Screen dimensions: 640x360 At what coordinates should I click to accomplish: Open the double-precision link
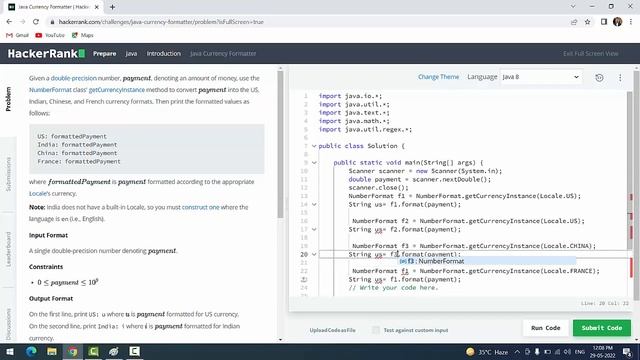(x=74, y=78)
